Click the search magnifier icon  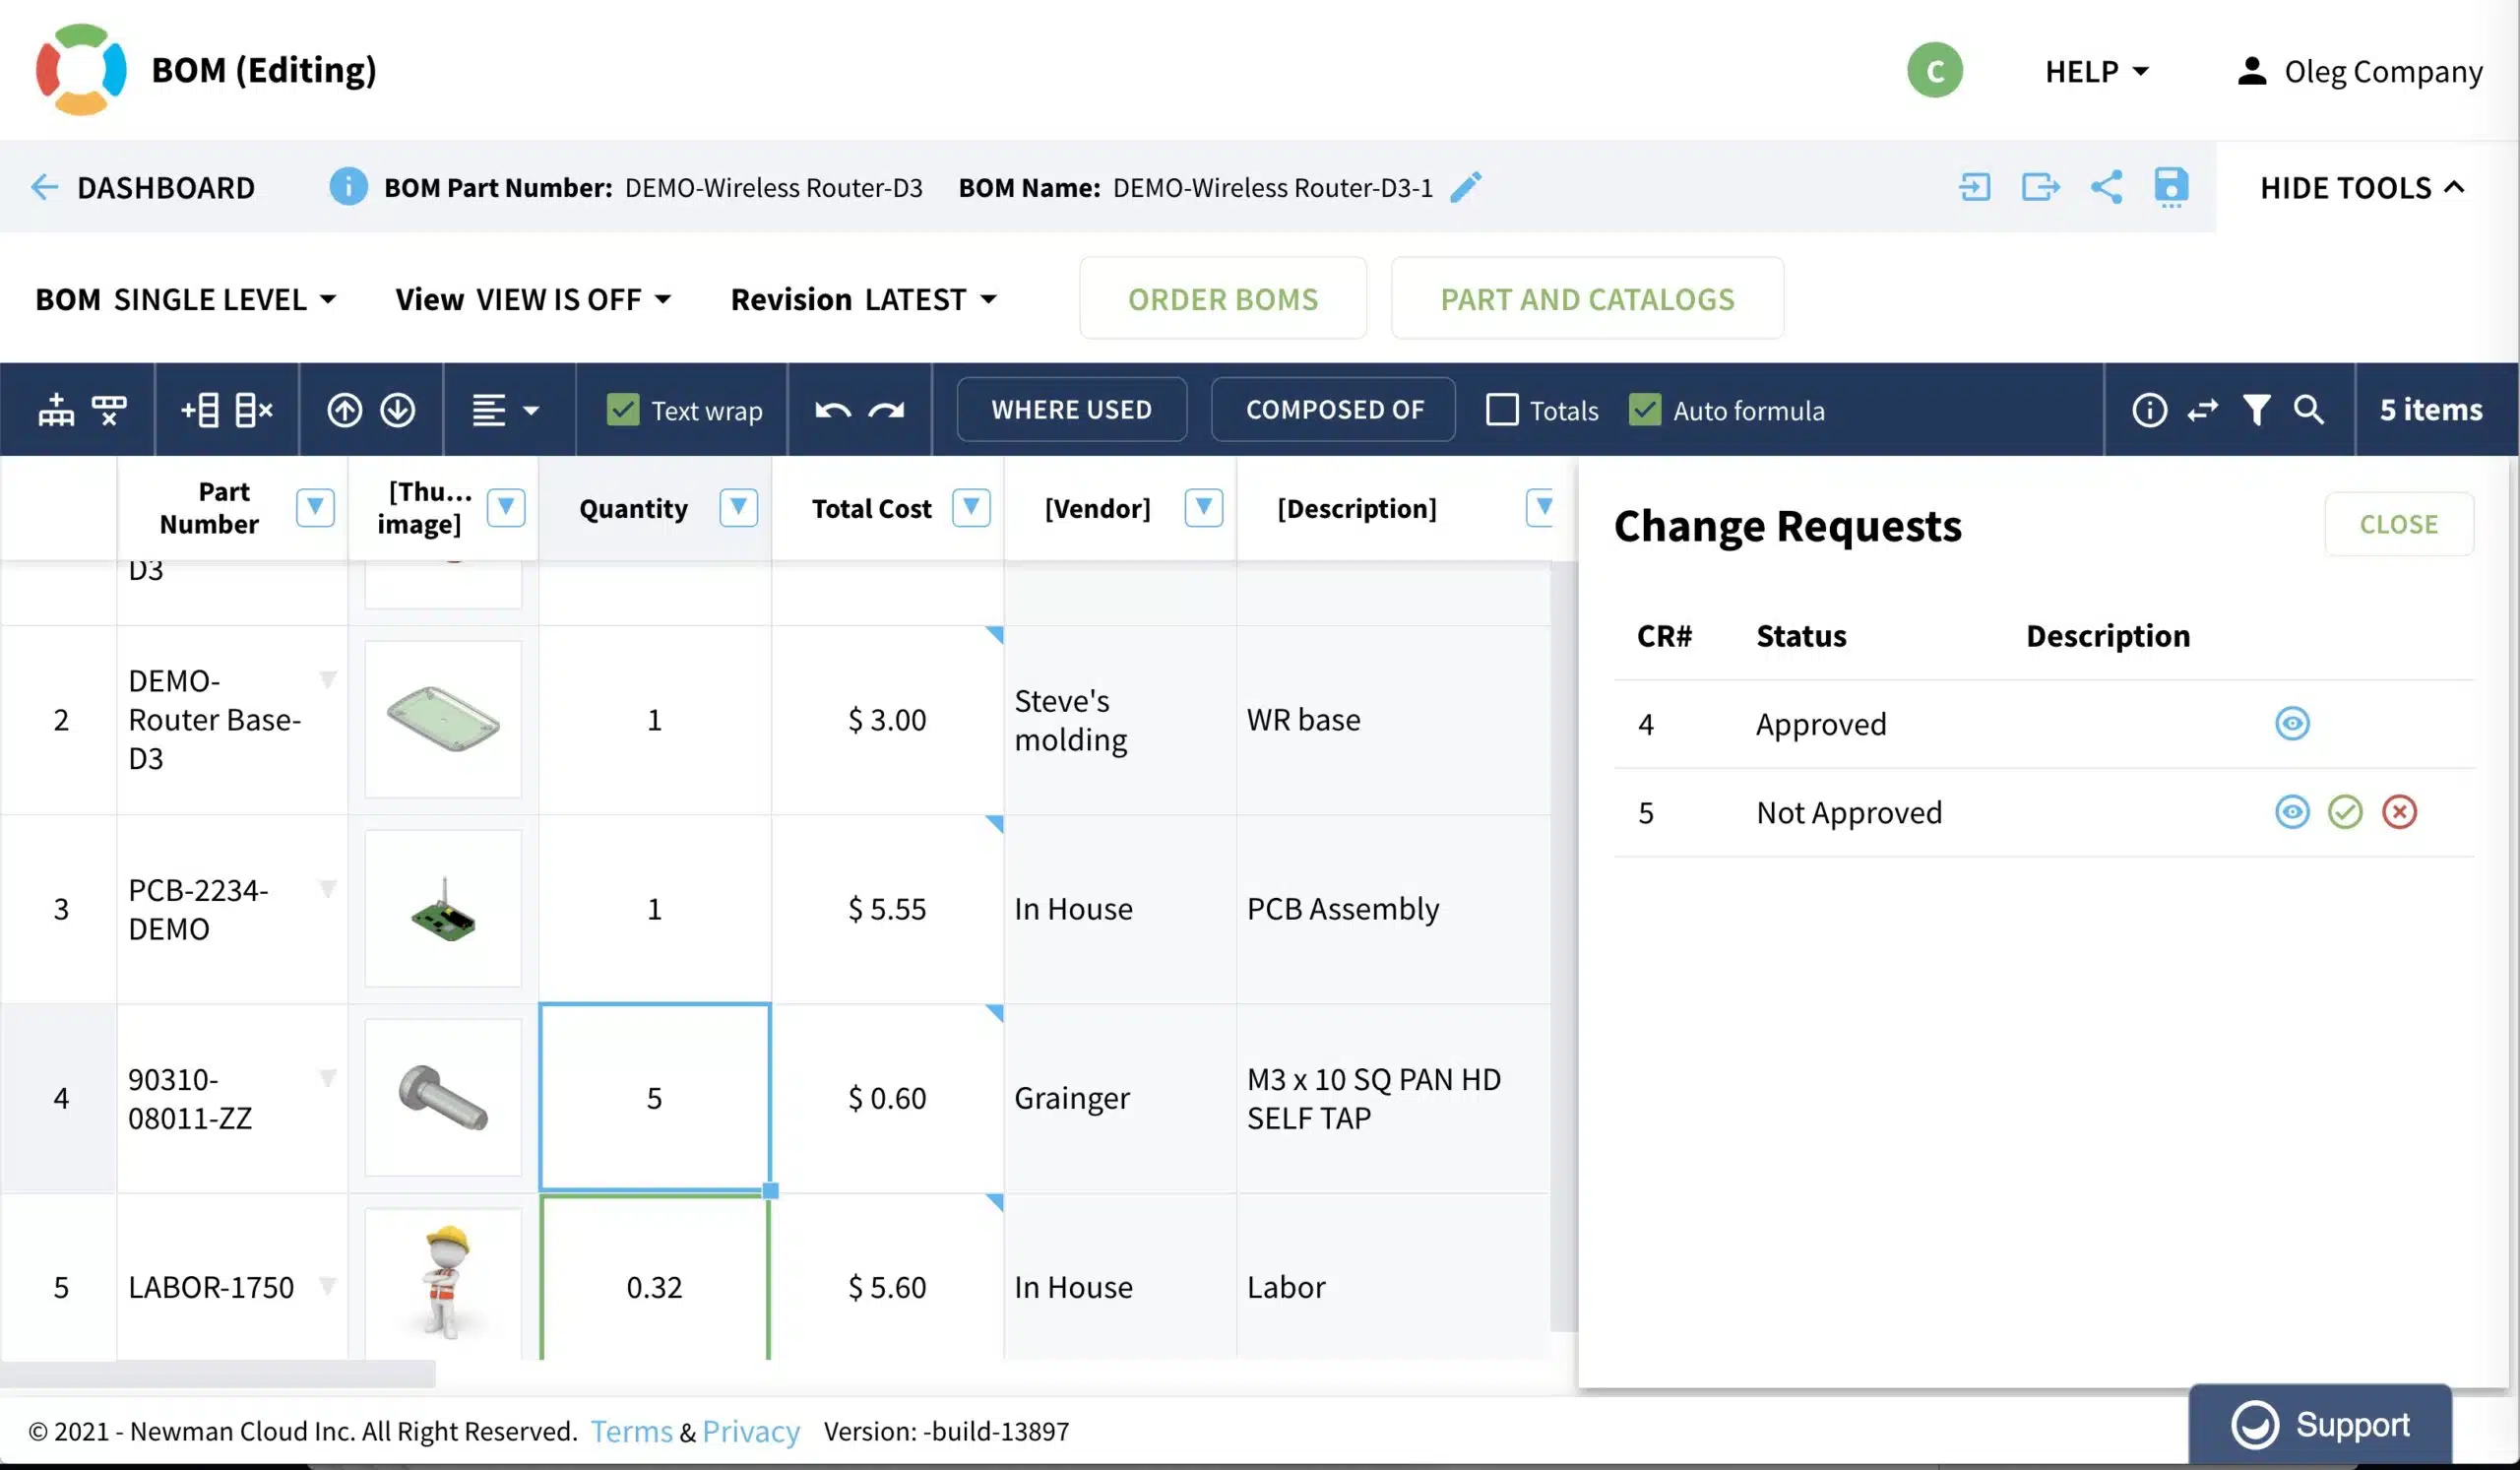[2308, 410]
